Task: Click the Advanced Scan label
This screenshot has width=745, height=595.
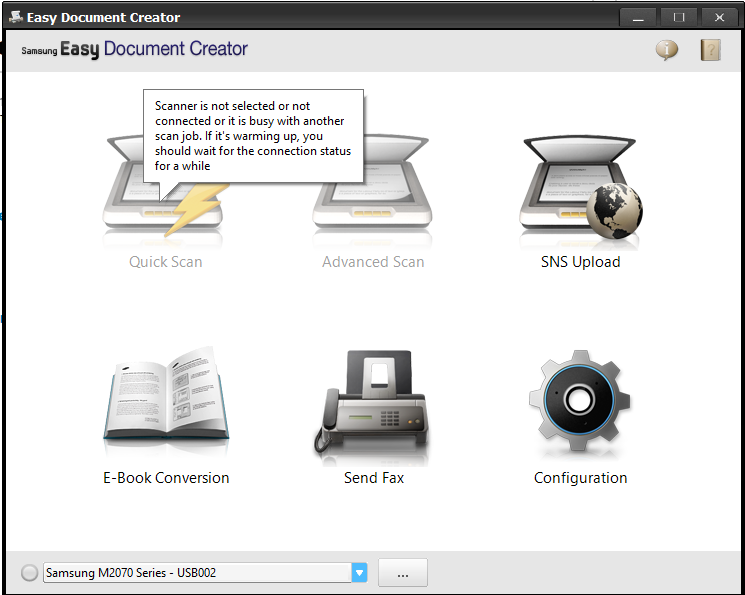Action: point(373,262)
